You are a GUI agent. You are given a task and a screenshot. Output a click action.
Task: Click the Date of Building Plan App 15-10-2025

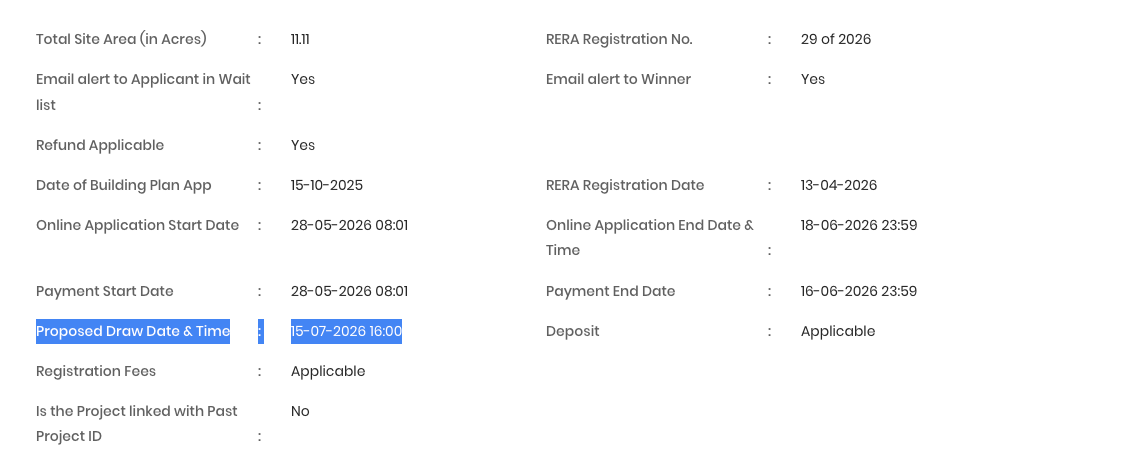(327, 185)
